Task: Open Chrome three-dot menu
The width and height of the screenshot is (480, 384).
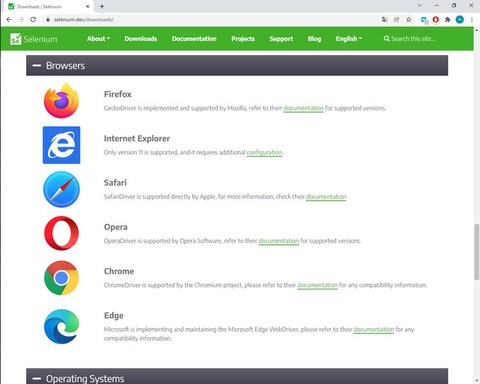Action: pos(472,20)
